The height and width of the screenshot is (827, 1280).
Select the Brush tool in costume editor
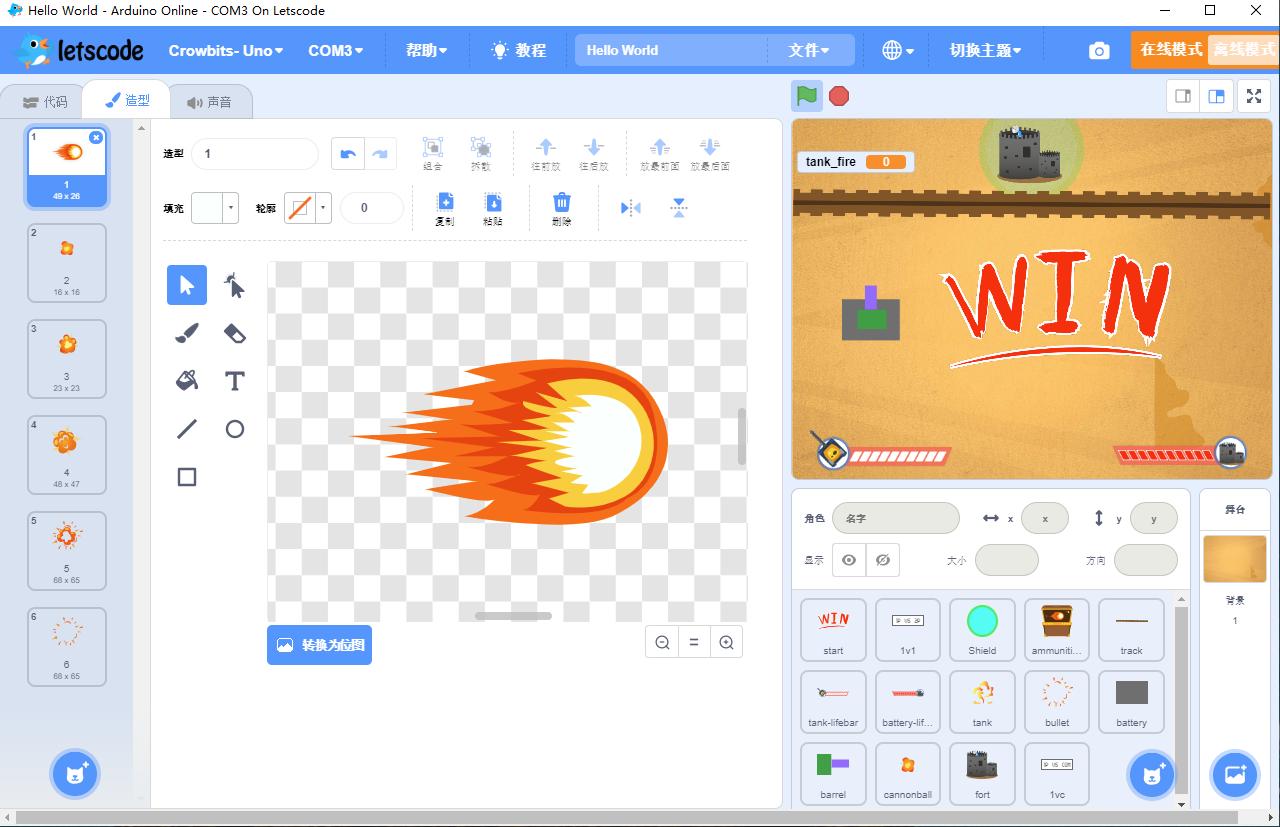tap(187, 333)
